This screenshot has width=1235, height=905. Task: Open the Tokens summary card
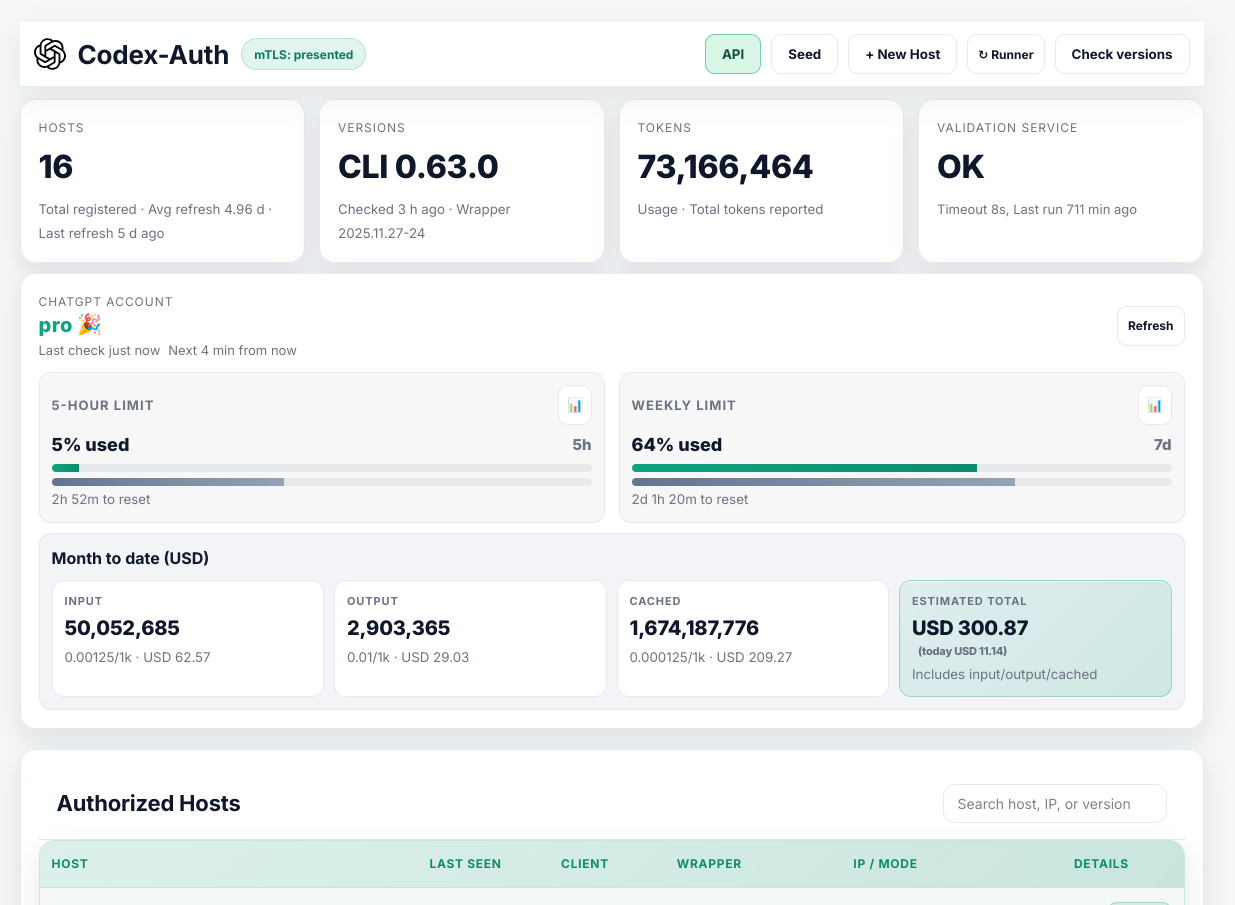pos(760,180)
